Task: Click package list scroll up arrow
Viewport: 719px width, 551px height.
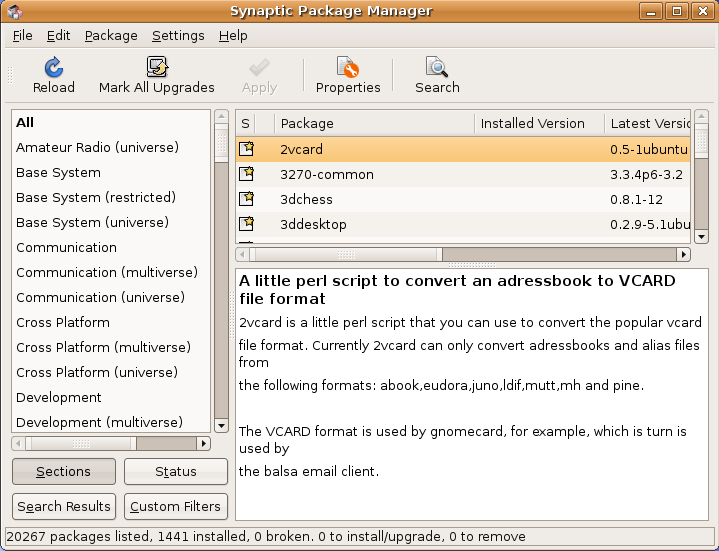Action: (x=701, y=116)
